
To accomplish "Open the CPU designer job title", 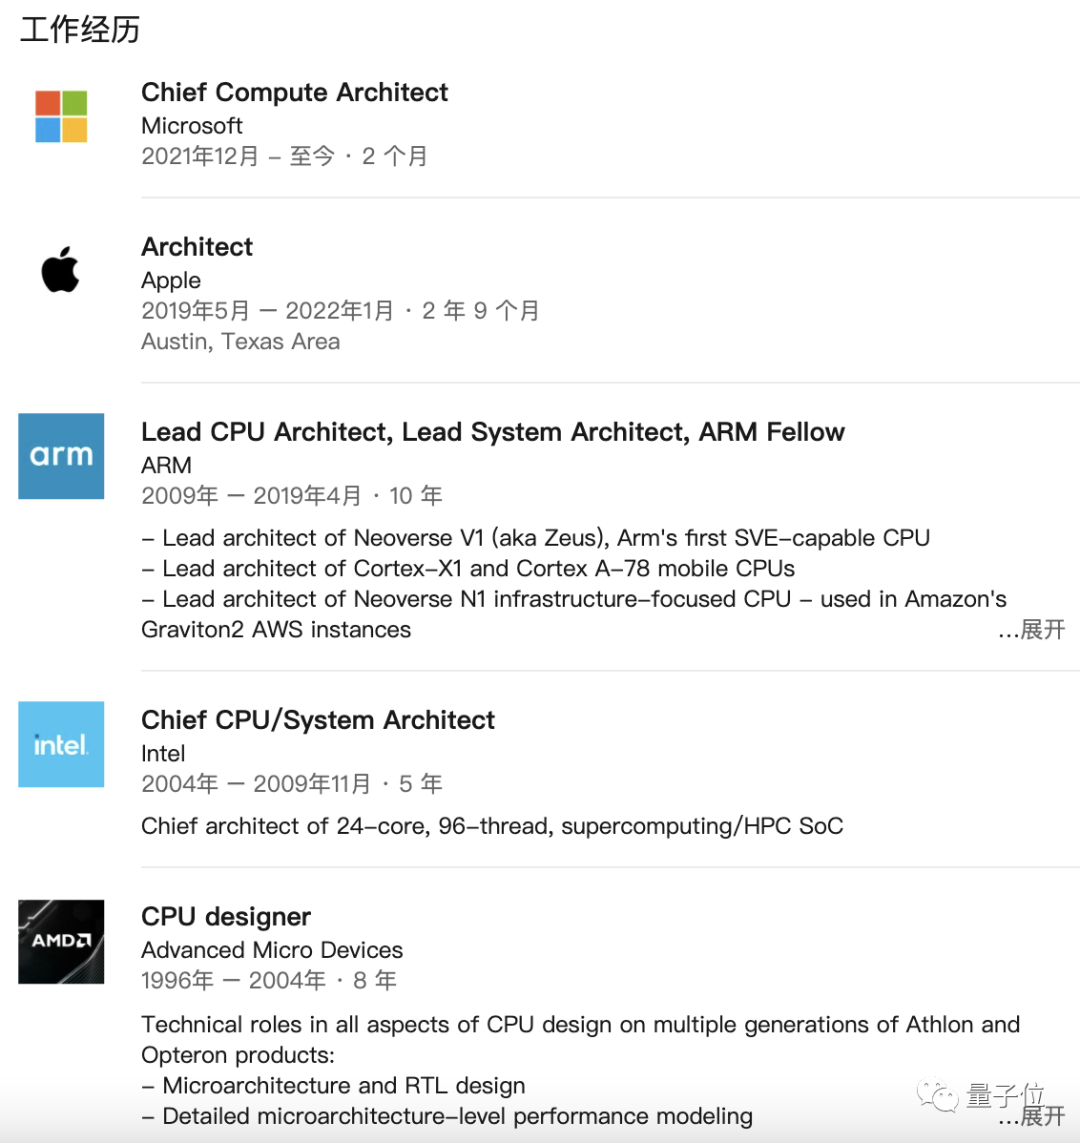I will tap(226, 917).
